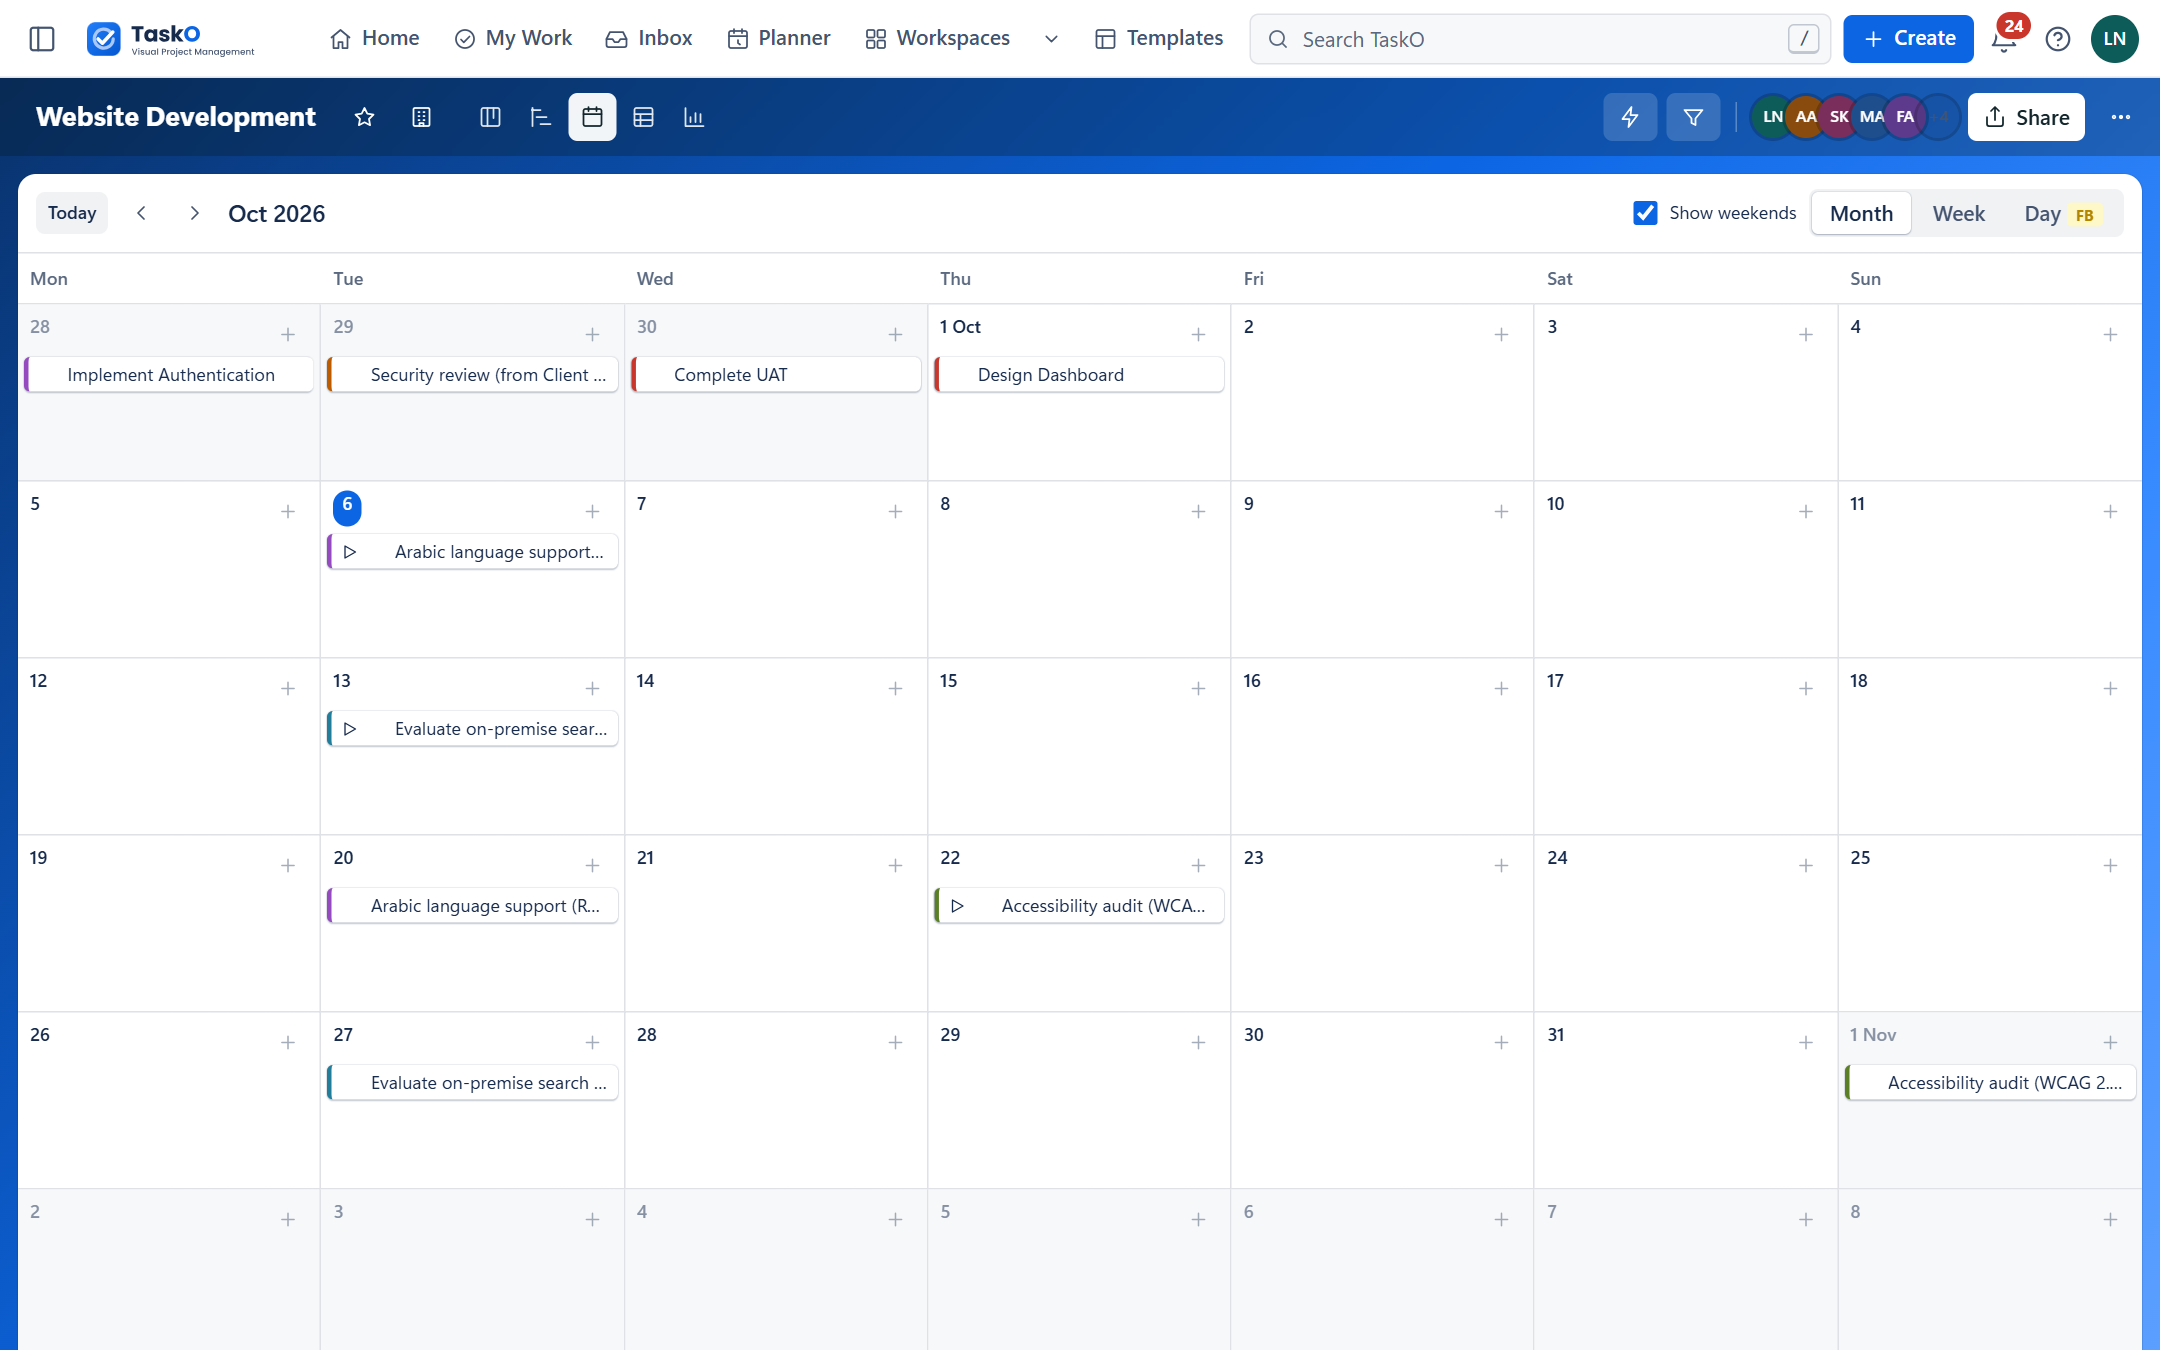2160x1350 pixels.
Task: Open the Workspaces dropdown chevron
Action: point(1051,39)
